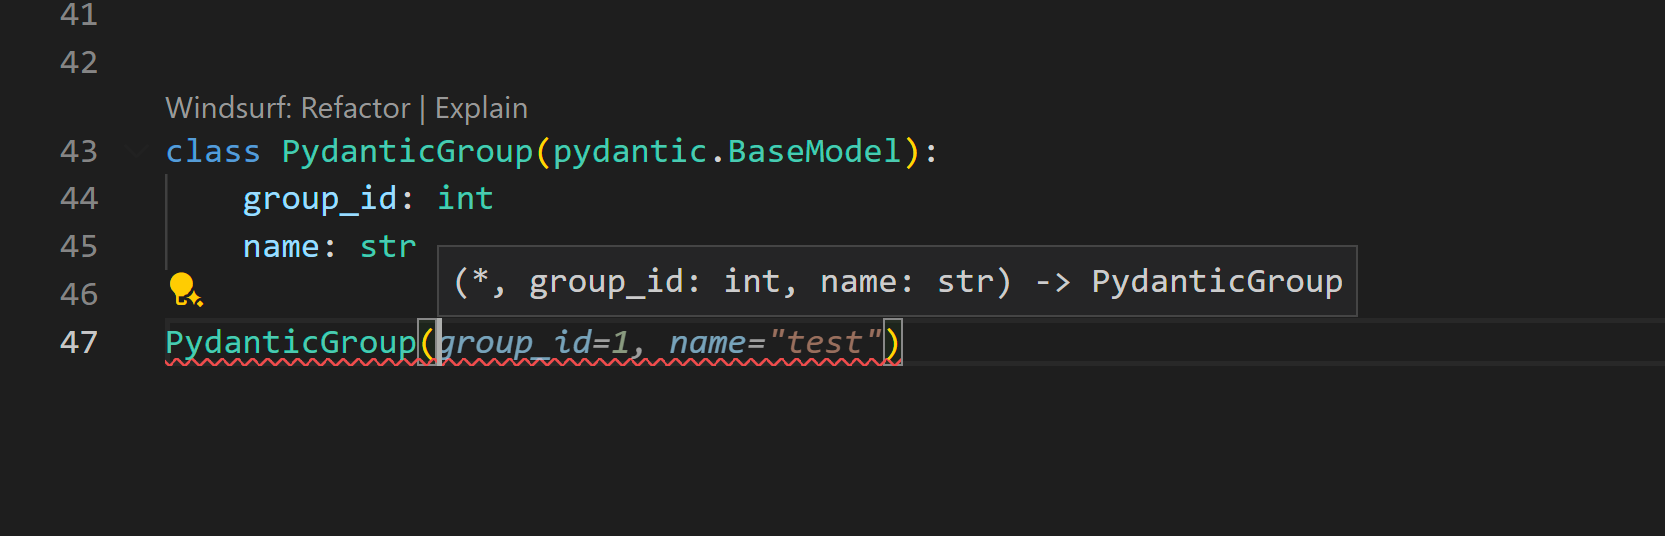Click line number 42 in gutter

click(79, 63)
